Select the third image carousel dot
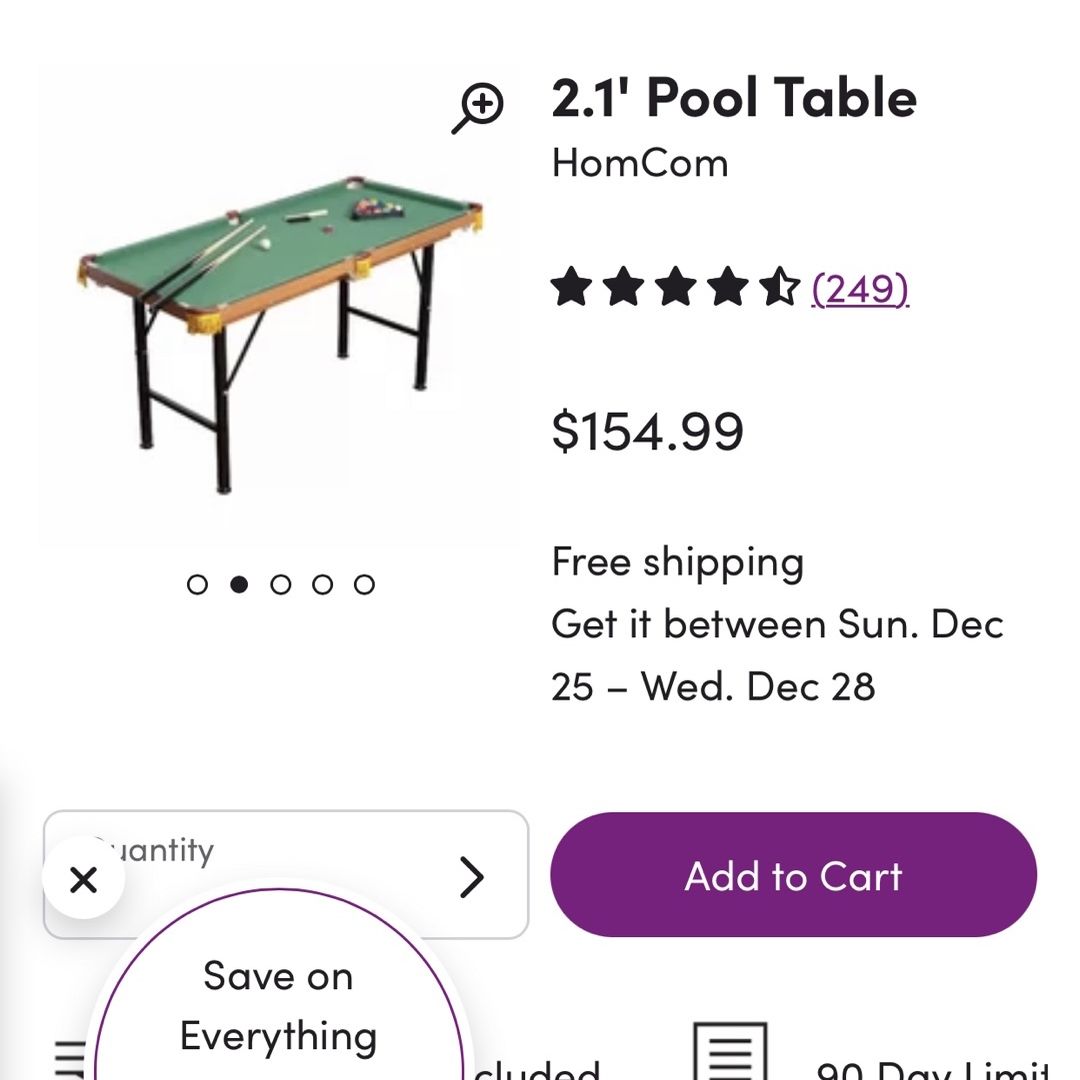 (280, 585)
